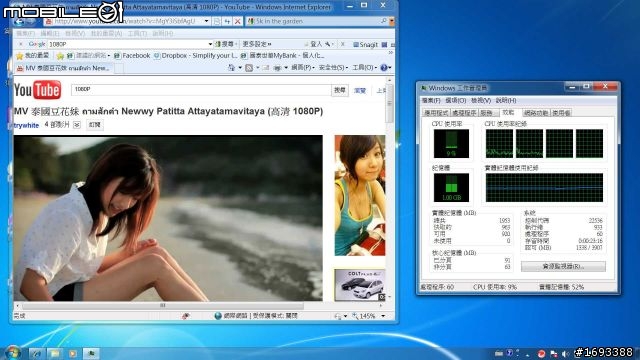Image resolution: width=640 pixels, height=360 pixels.
Task: Open the Facebook favorites bar link
Action: click(132, 56)
